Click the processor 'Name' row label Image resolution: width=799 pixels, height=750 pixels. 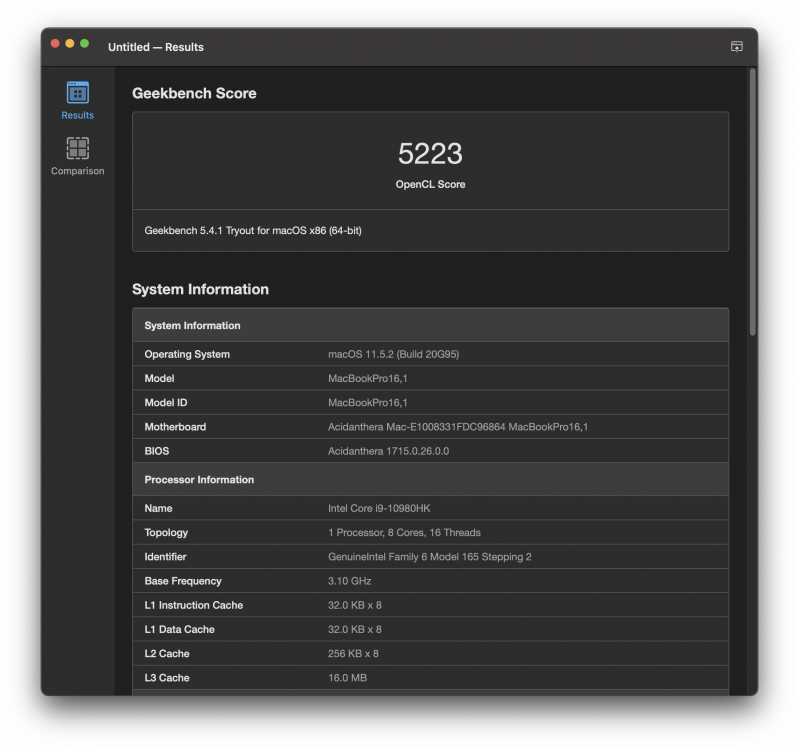pyautogui.click(x=158, y=508)
